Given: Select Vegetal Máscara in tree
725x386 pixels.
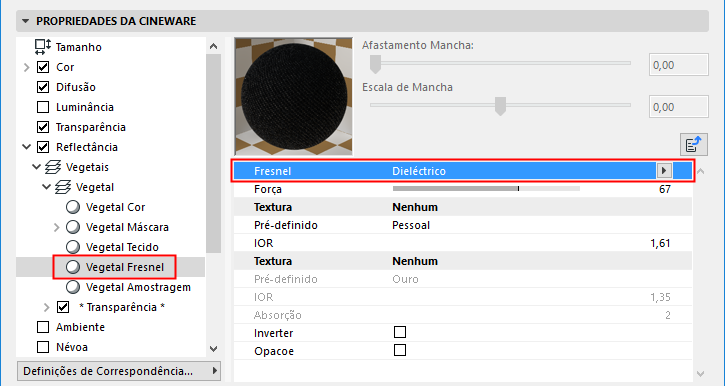Looking at the screenshot, I should pos(127,227).
